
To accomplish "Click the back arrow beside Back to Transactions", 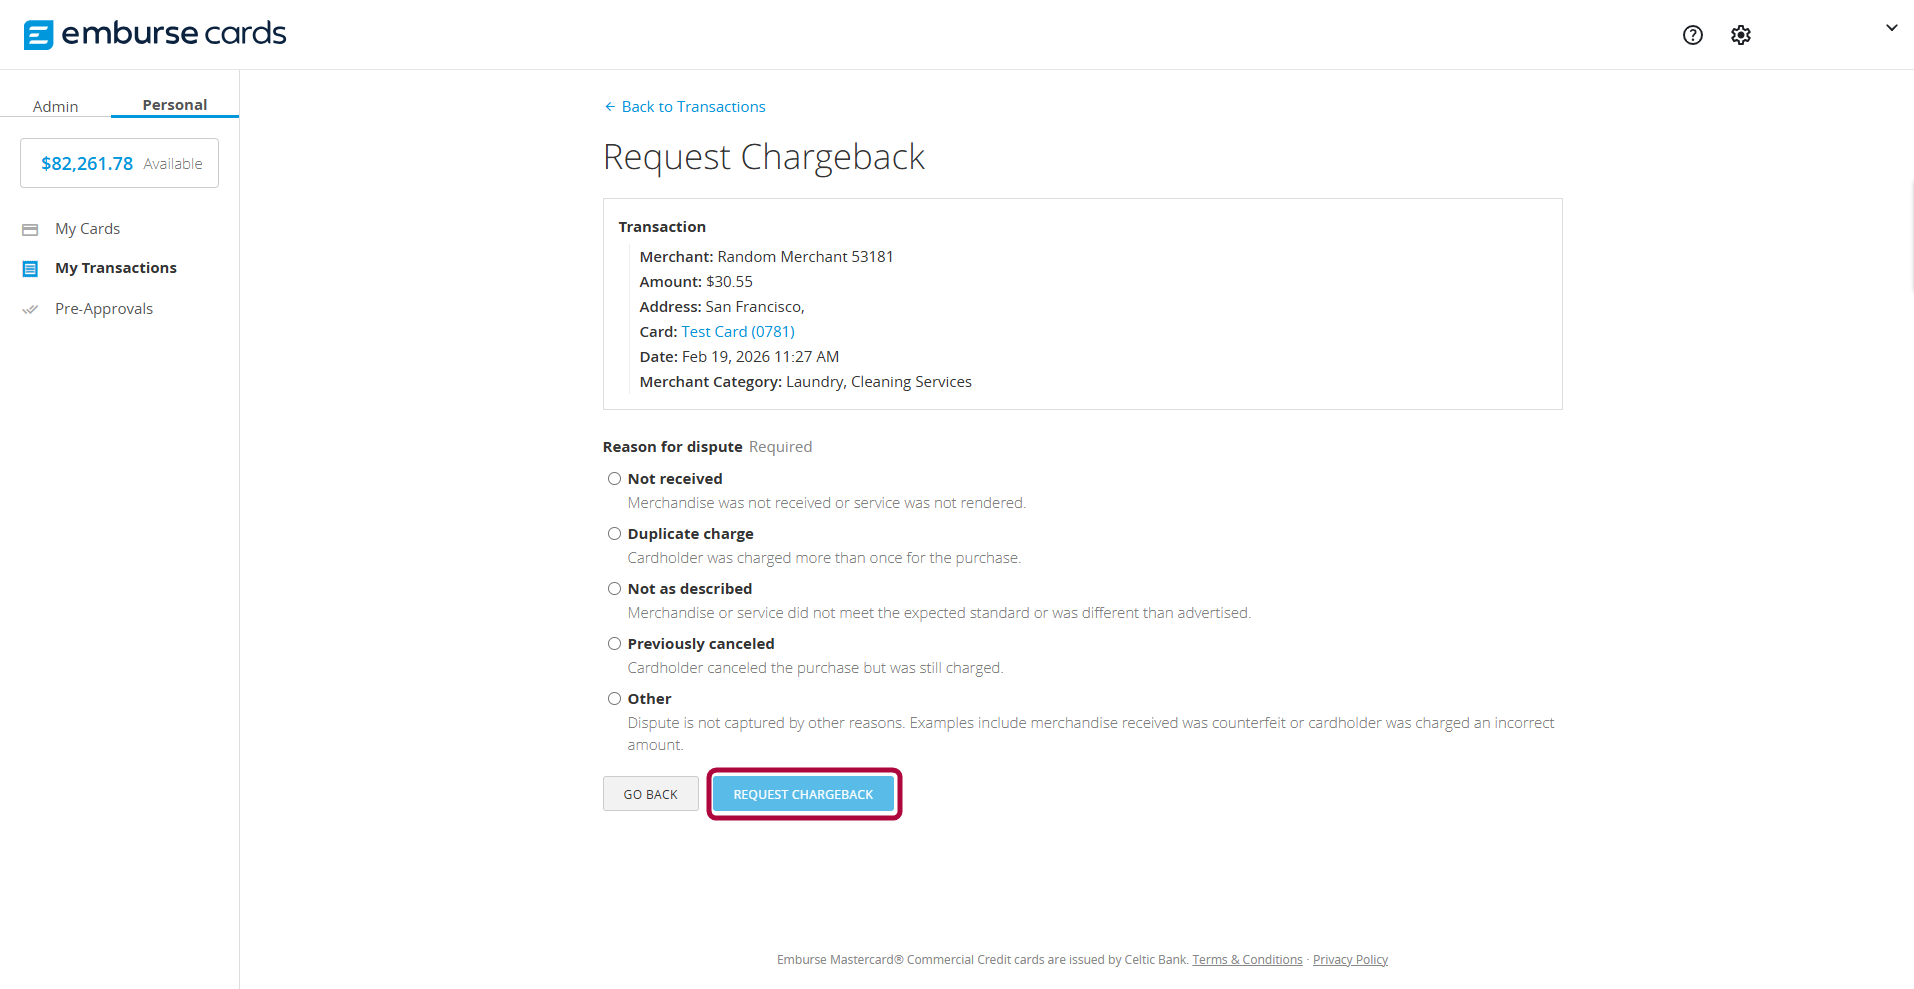I will point(610,106).
